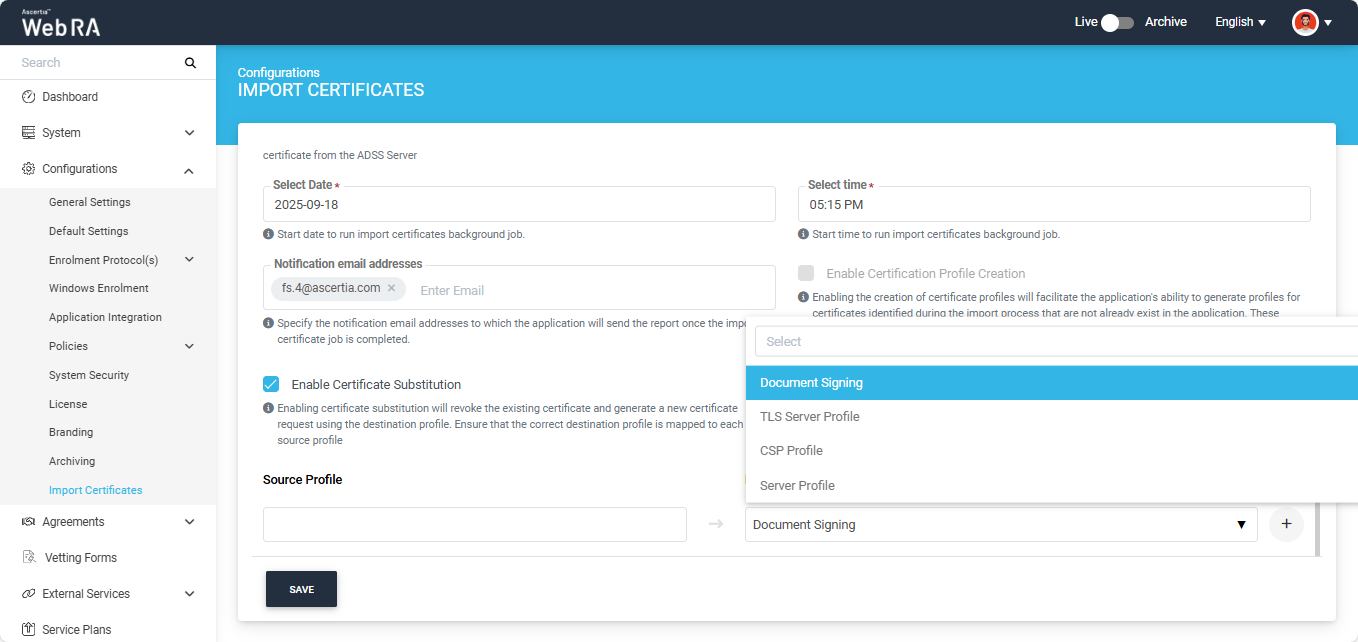Viewport: 1358px width, 642px height.
Task: Click the user avatar in header
Action: click(1305, 22)
